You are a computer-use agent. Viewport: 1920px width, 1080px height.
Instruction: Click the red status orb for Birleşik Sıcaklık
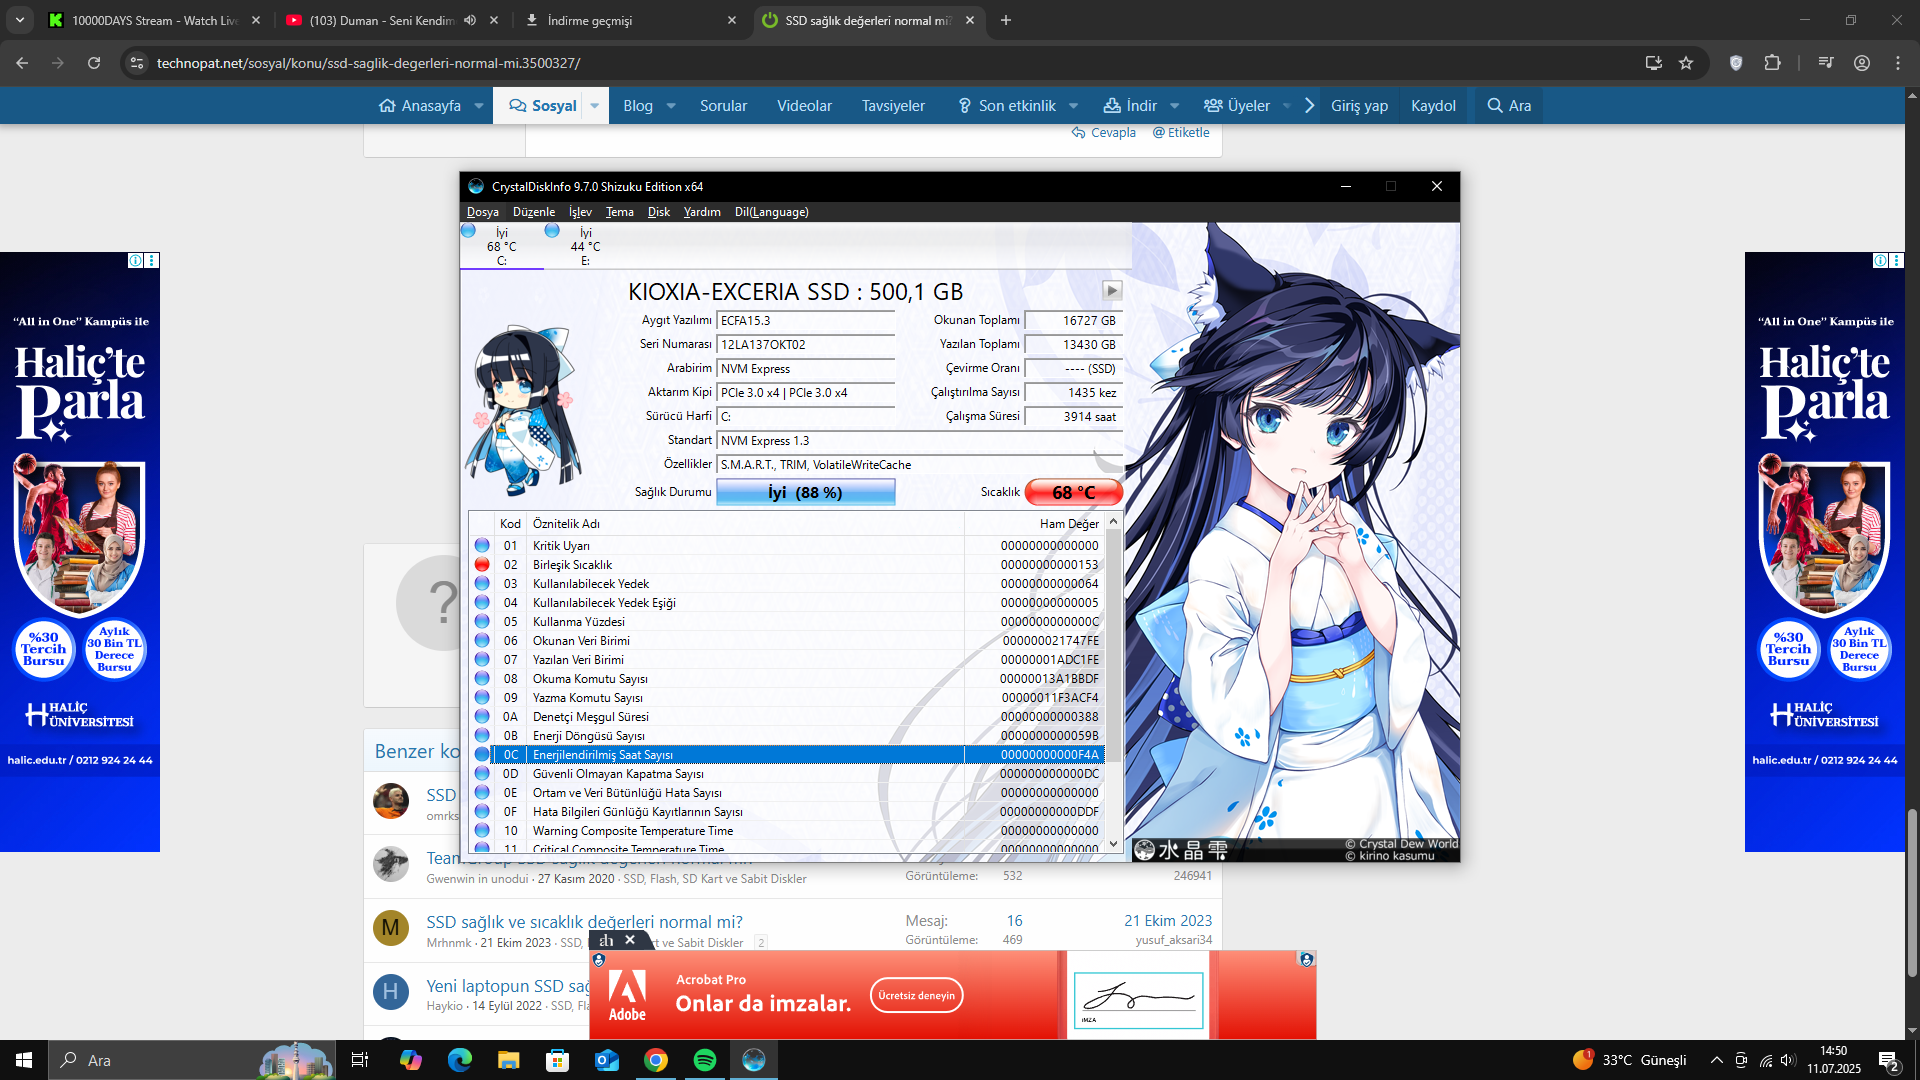pos(482,565)
